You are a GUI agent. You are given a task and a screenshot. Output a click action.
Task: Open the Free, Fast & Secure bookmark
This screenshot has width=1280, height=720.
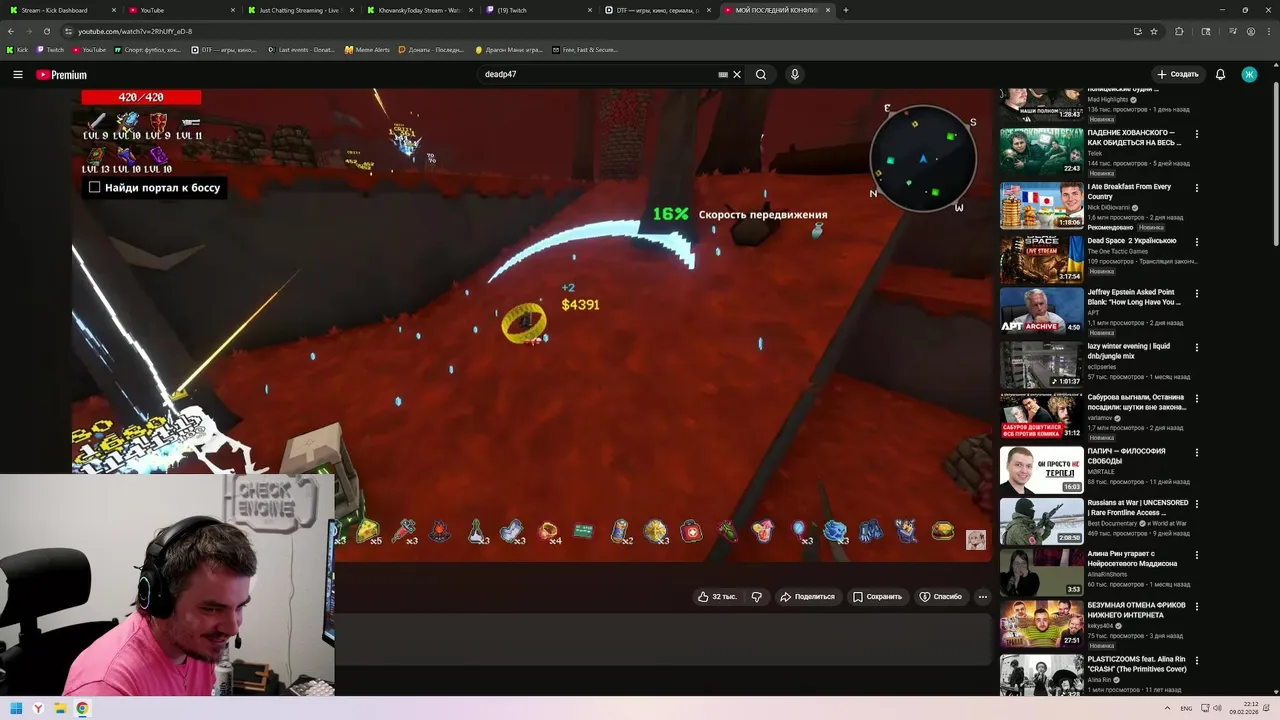pyautogui.click(x=585, y=49)
